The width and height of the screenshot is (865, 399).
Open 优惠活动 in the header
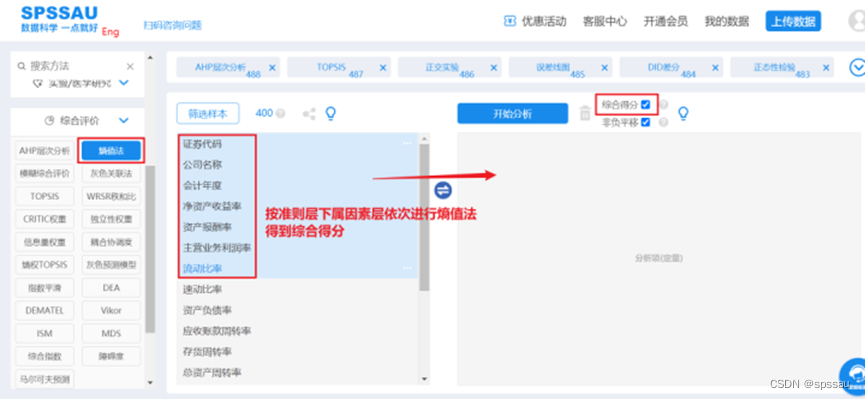(544, 22)
